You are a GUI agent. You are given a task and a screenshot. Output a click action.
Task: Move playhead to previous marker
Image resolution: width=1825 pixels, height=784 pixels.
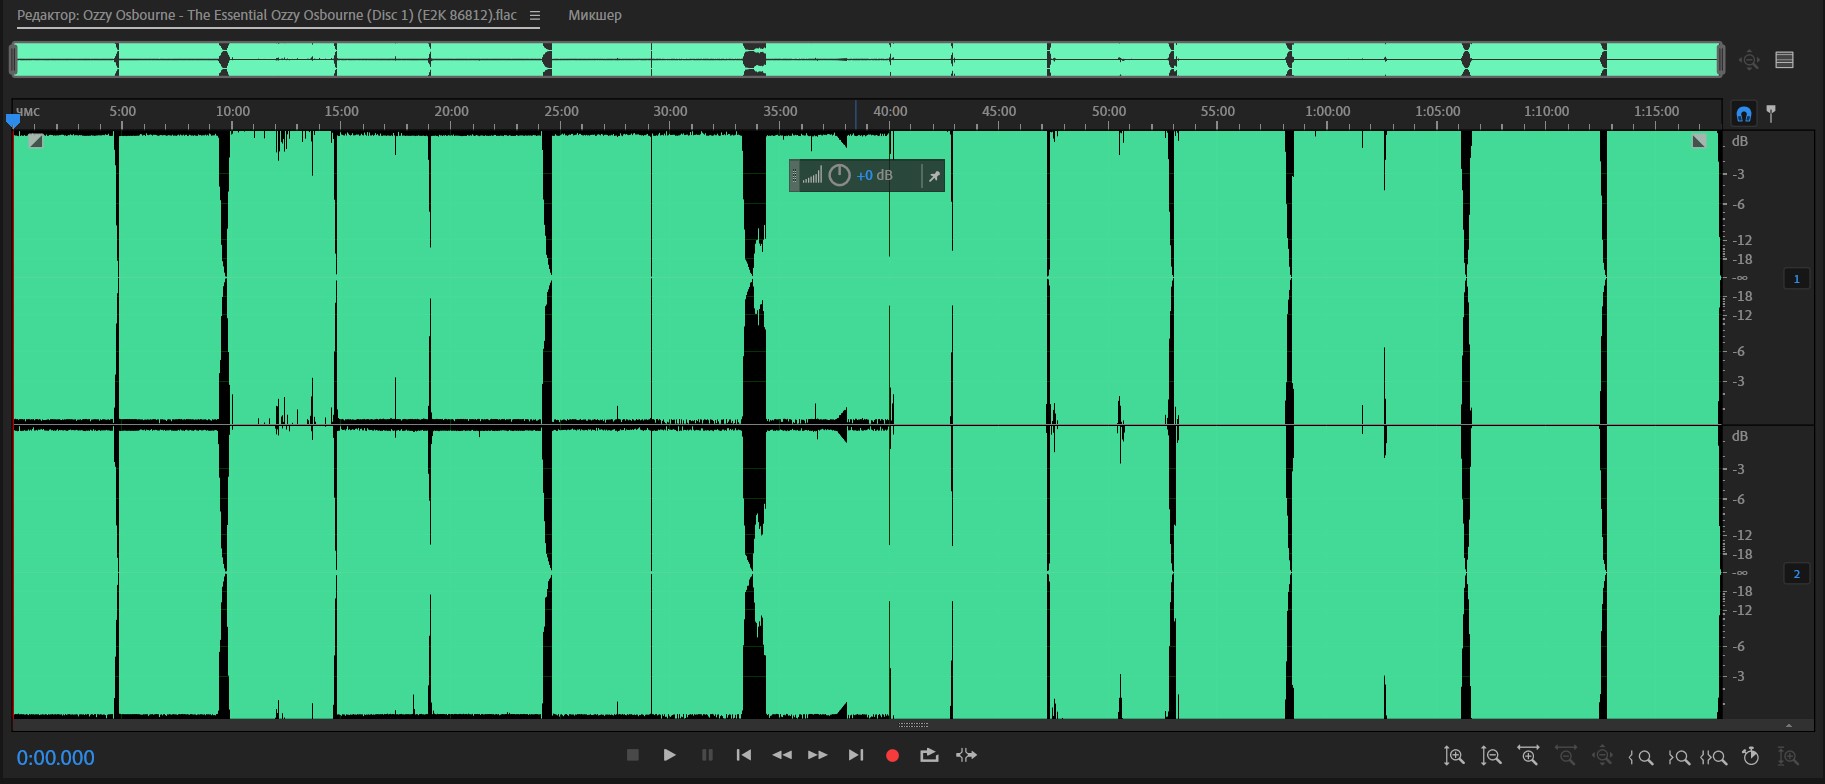pos(744,755)
